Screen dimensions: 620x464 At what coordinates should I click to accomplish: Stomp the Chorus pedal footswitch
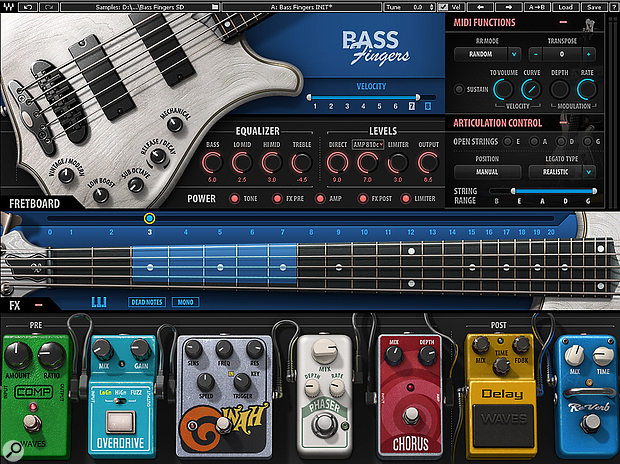[411, 416]
